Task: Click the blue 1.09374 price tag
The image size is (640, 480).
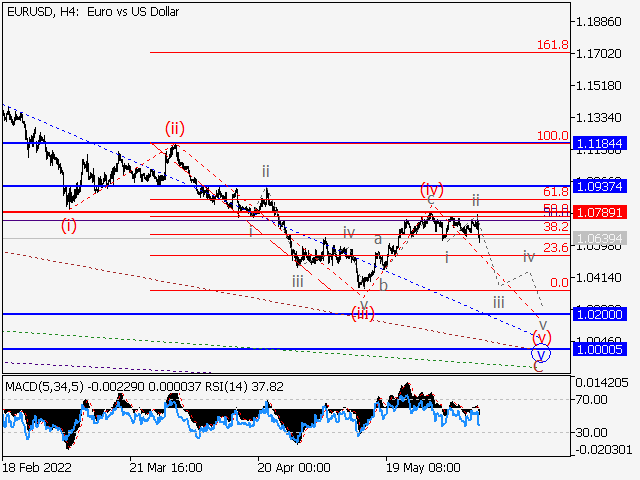Action: pos(600,187)
